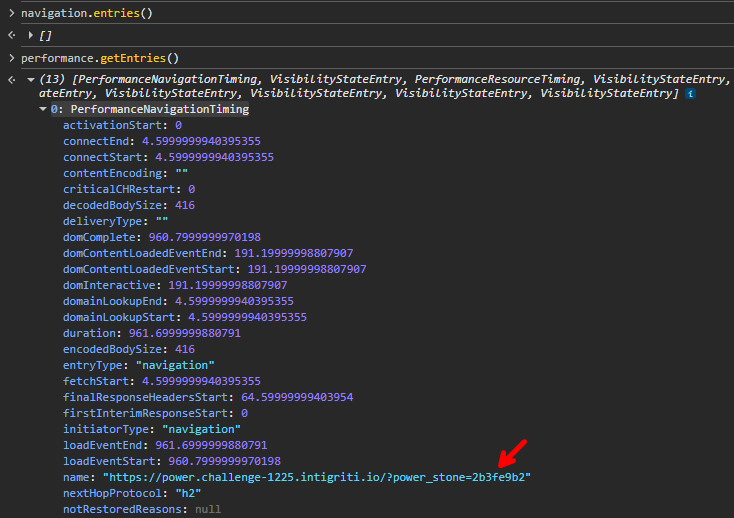734x518 pixels.
Task: Select the initiatorType "navigation" row
Action: pyautogui.click(x=152, y=429)
